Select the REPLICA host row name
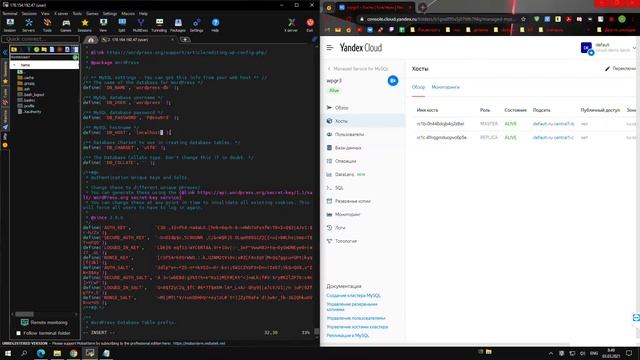Viewport: 640px width, 360px height. tap(441, 138)
